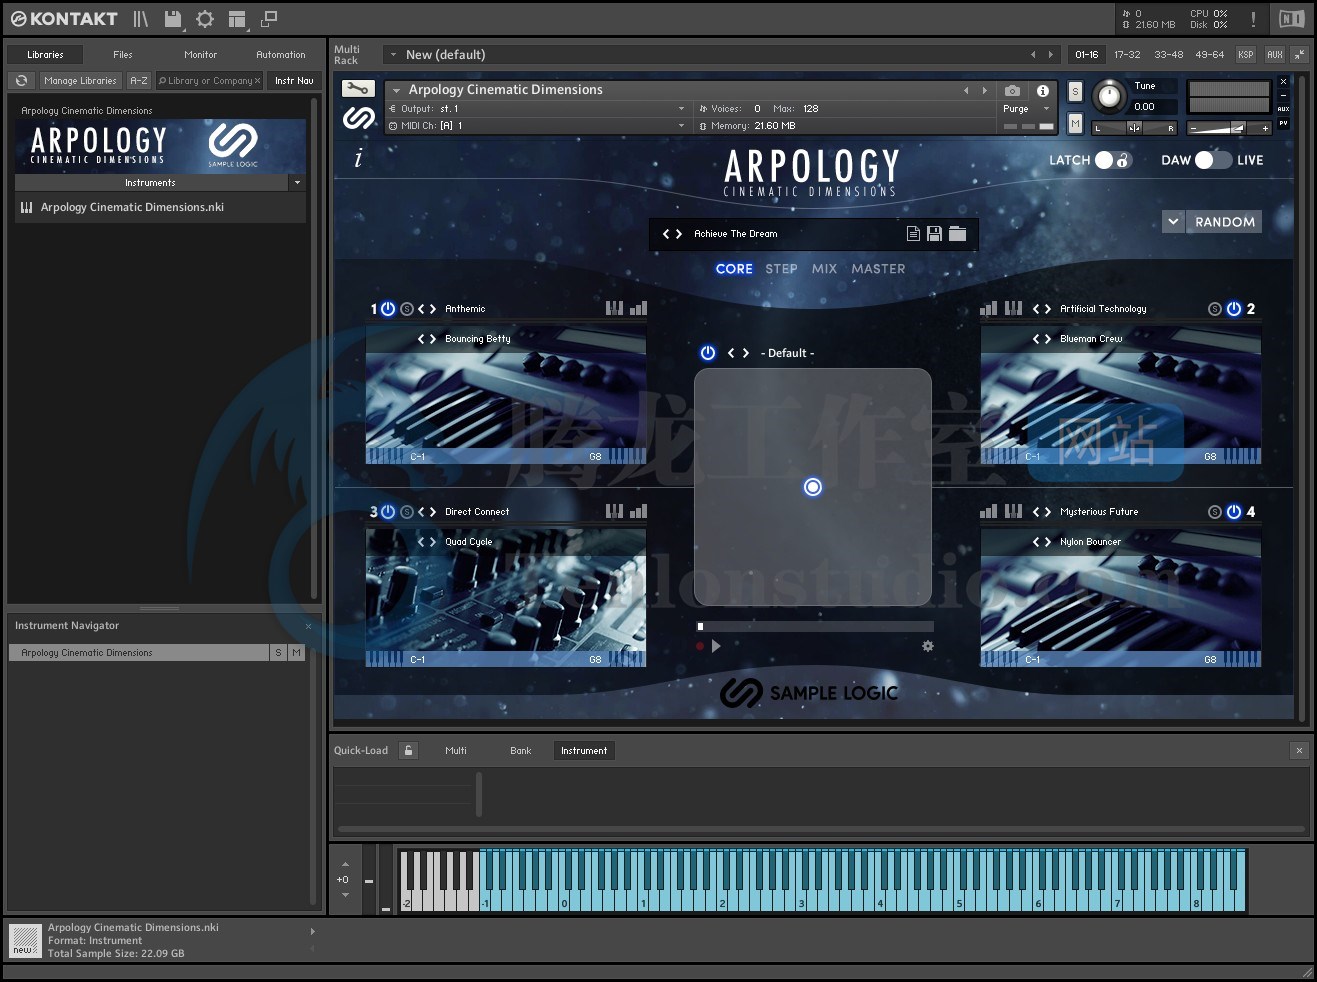Click KSP button in Multi Rack header
The height and width of the screenshot is (982, 1317).
pyautogui.click(x=1245, y=55)
